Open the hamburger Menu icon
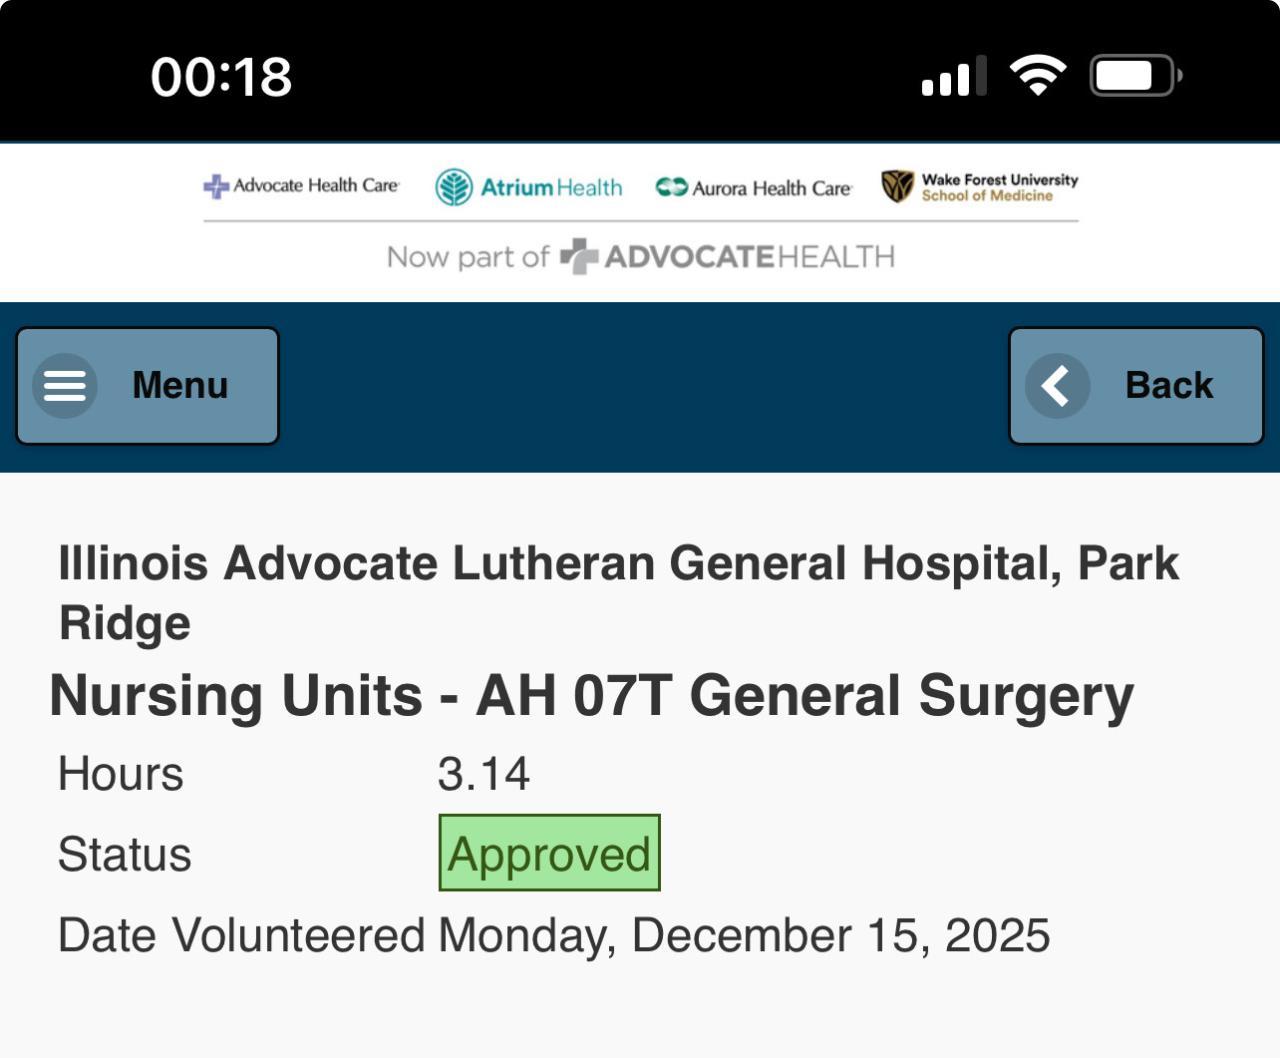 coord(65,385)
